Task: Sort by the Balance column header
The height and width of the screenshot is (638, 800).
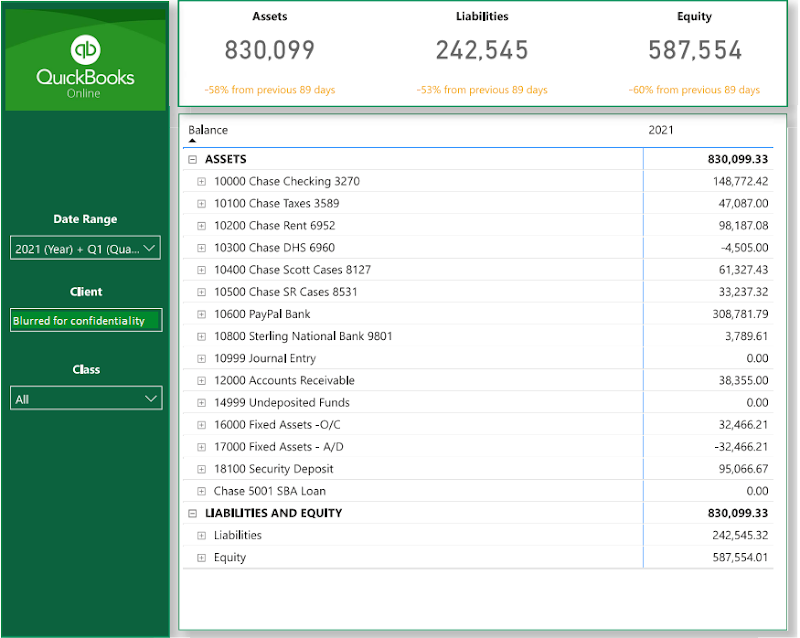Action: tap(208, 130)
